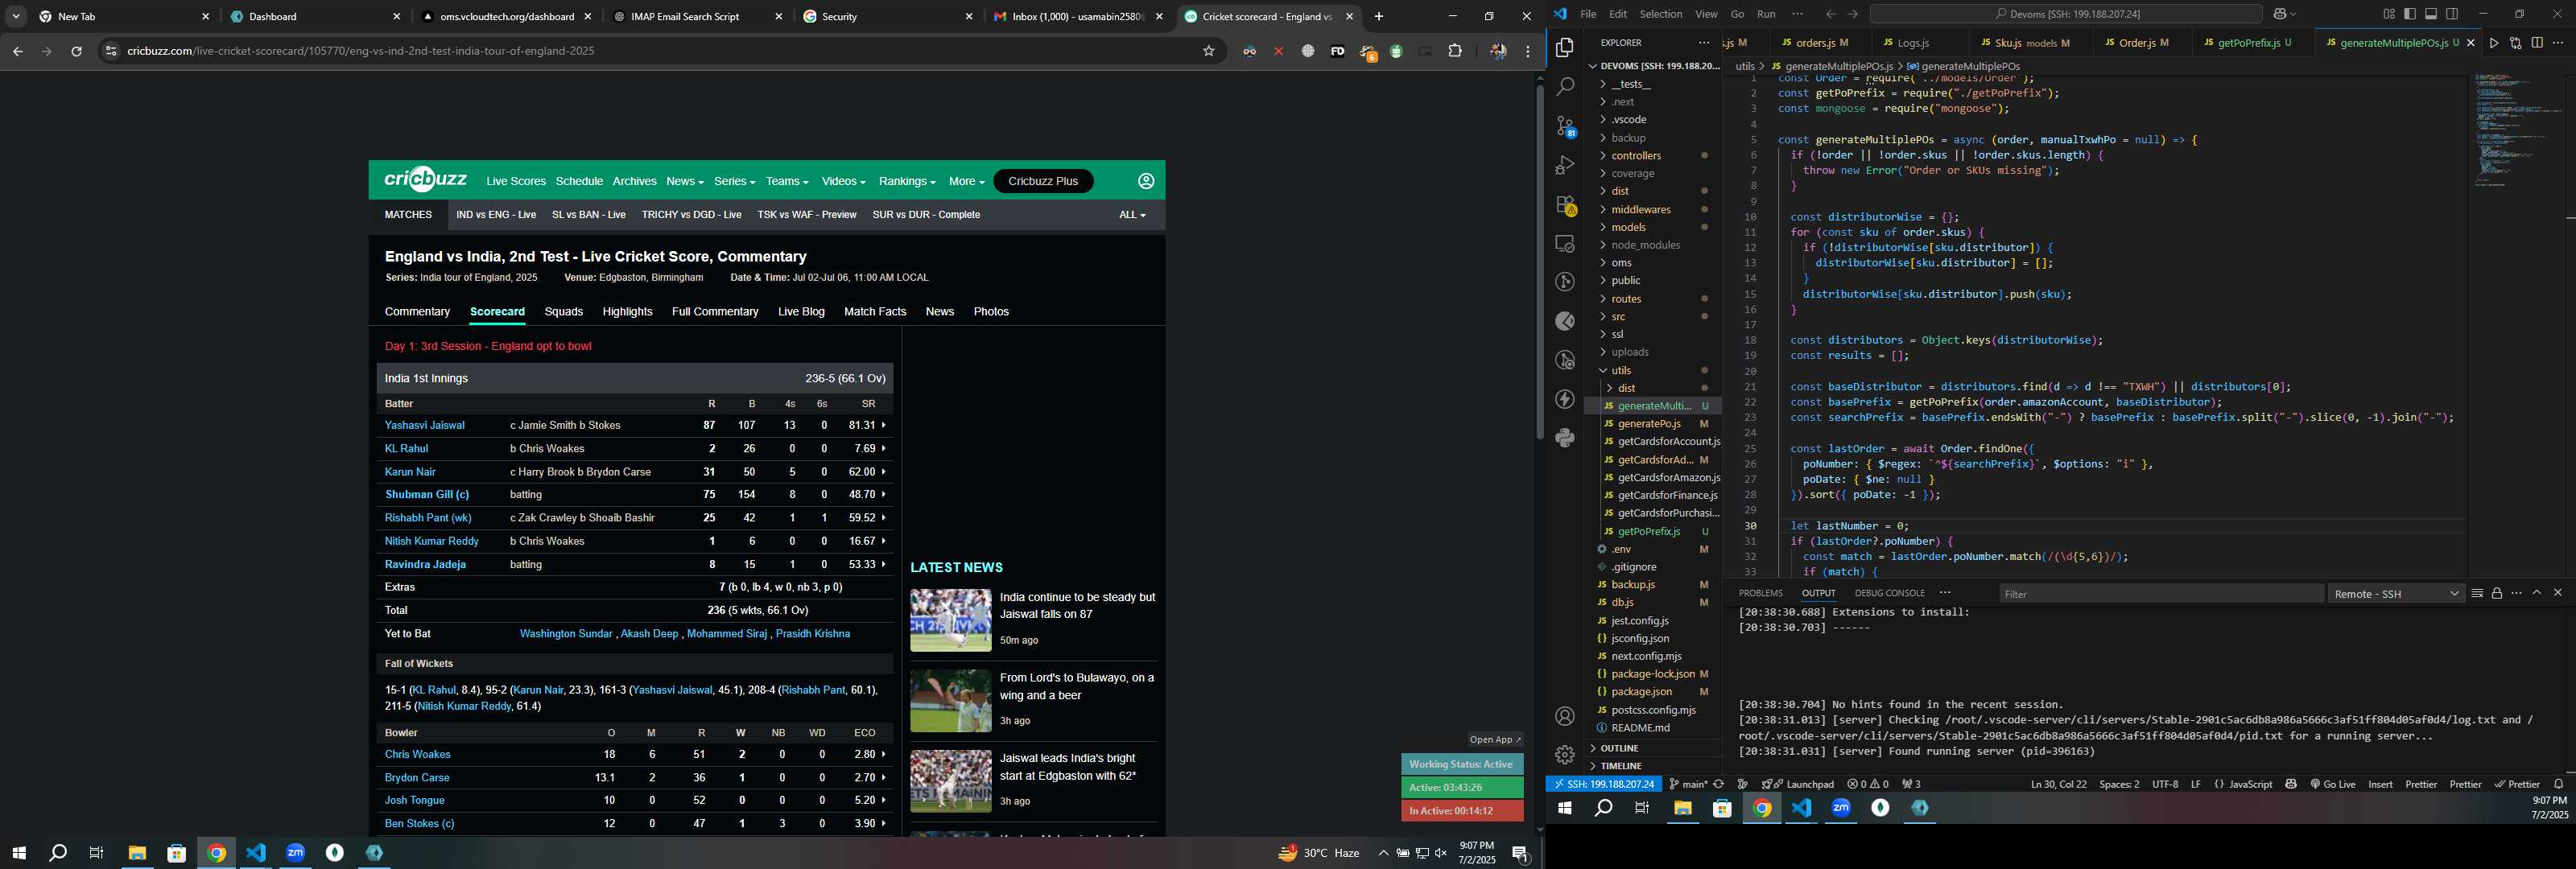This screenshot has width=2576, height=869.
Task: Toggle output auto-scroll lock icon
Action: click(2497, 593)
